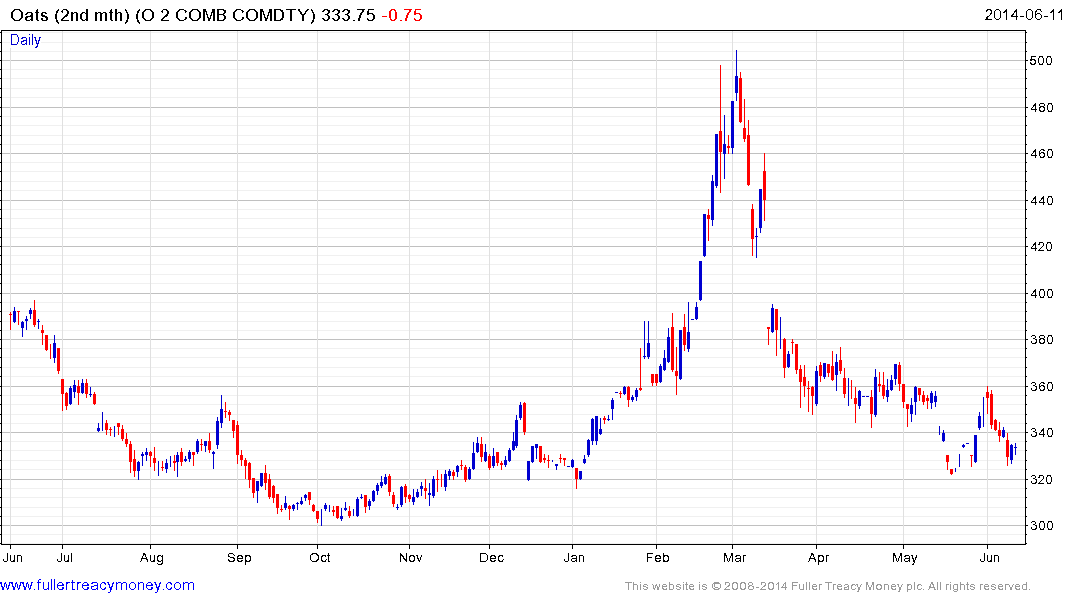The height and width of the screenshot is (600, 1075).
Task: Click the 'Jan' month label on time axis
Action: [x=574, y=557]
